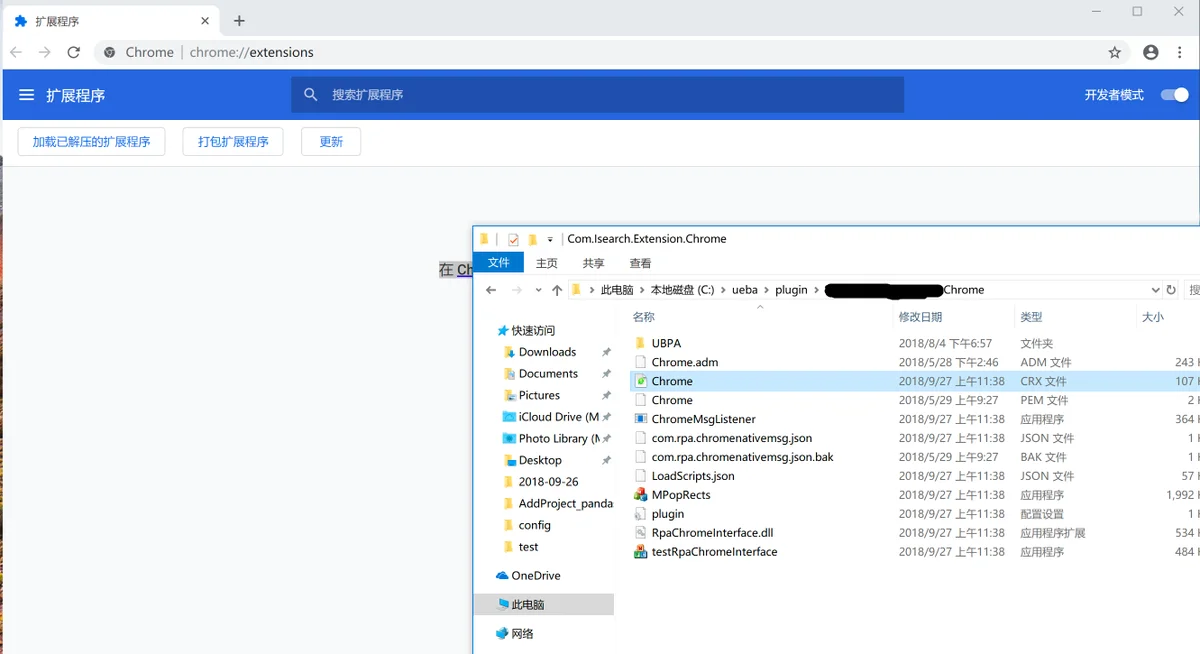This screenshot has height=654, width=1200.
Task: Open Pictures in quick access
Action: [539, 395]
